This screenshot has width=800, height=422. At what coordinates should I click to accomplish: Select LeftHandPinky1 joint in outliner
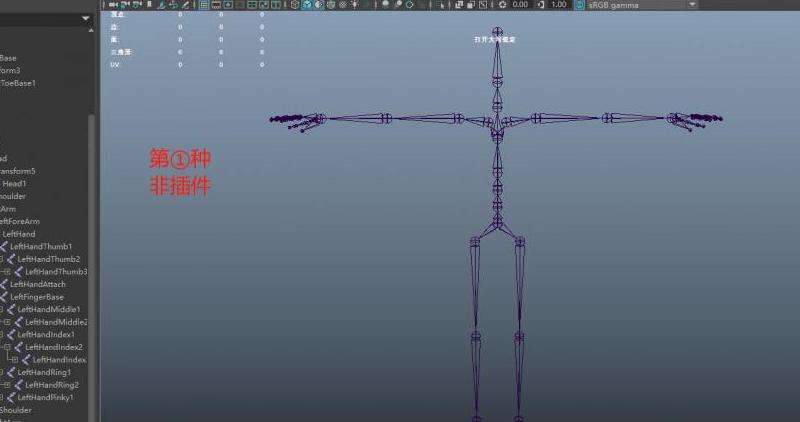click(45, 398)
